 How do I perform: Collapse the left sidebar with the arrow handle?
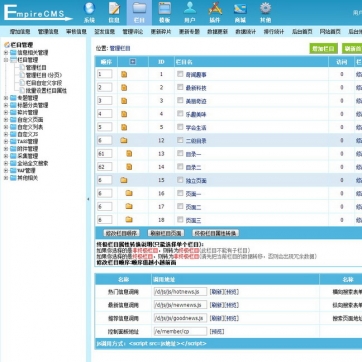pos(88,199)
